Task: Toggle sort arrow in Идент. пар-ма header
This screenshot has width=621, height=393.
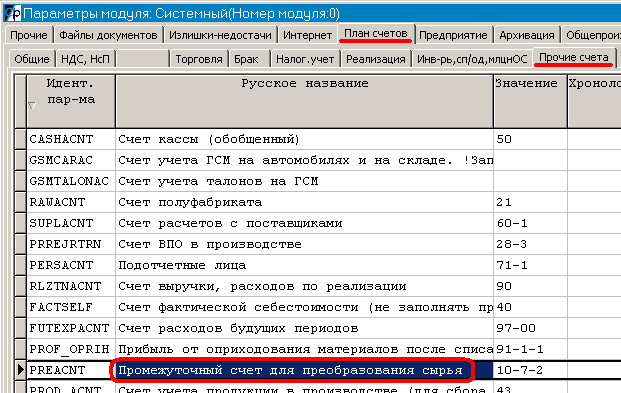Action: pyautogui.click(x=32, y=105)
